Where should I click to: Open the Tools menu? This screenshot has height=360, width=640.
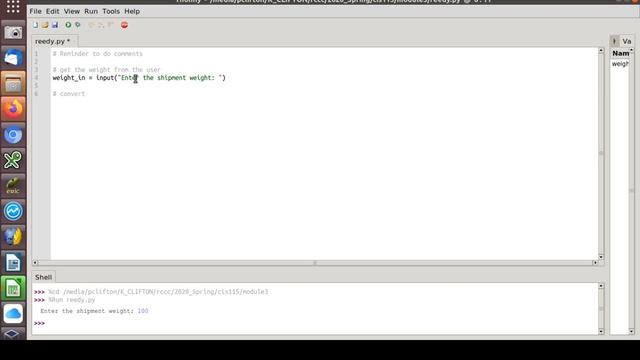point(111,11)
